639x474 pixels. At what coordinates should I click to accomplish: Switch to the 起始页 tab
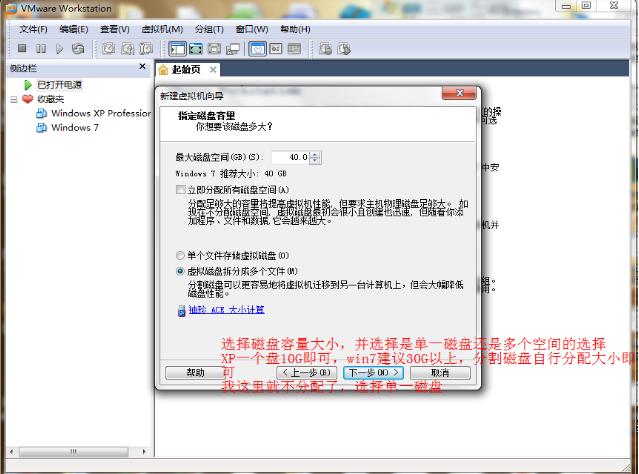[x=186, y=70]
